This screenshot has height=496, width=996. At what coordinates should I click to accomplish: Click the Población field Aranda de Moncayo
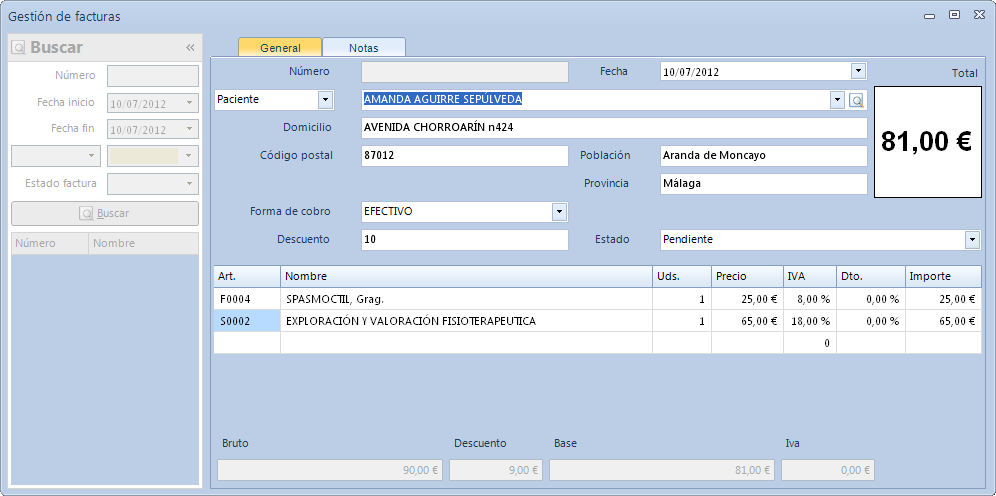click(764, 156)
